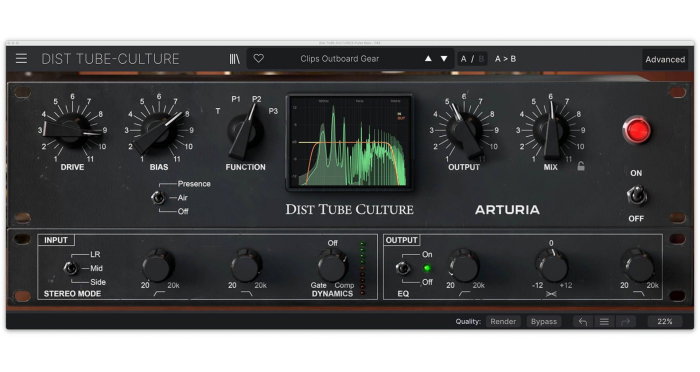700x372 pixels.
Task: Select LR stereo mode label
Action: point(95,254)
